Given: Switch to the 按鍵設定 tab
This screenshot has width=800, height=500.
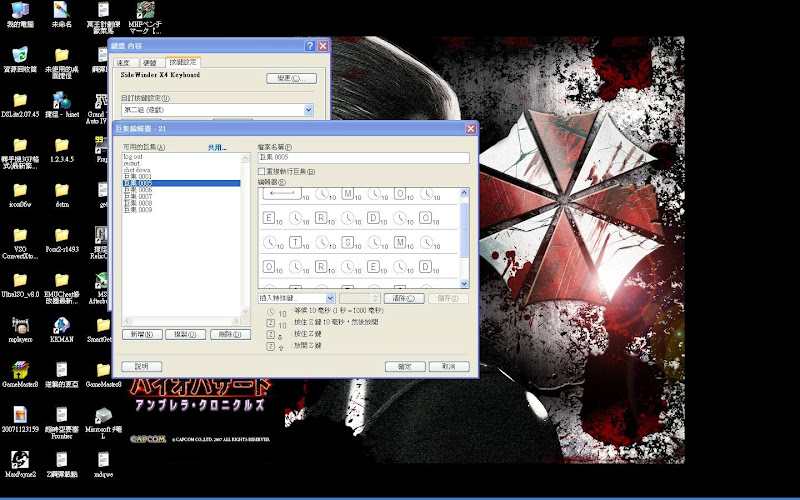Looking at the screenshot, I should tap(183, 62).
